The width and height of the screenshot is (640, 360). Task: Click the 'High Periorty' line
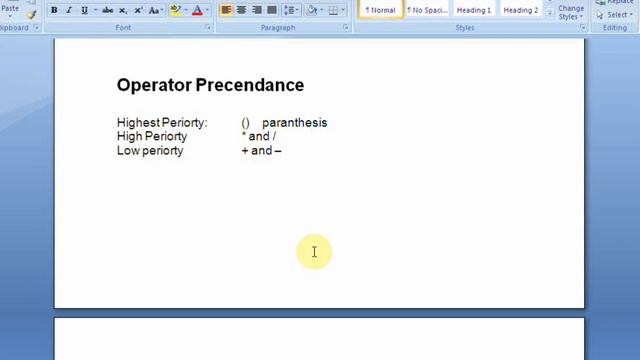tap(152, 136)
